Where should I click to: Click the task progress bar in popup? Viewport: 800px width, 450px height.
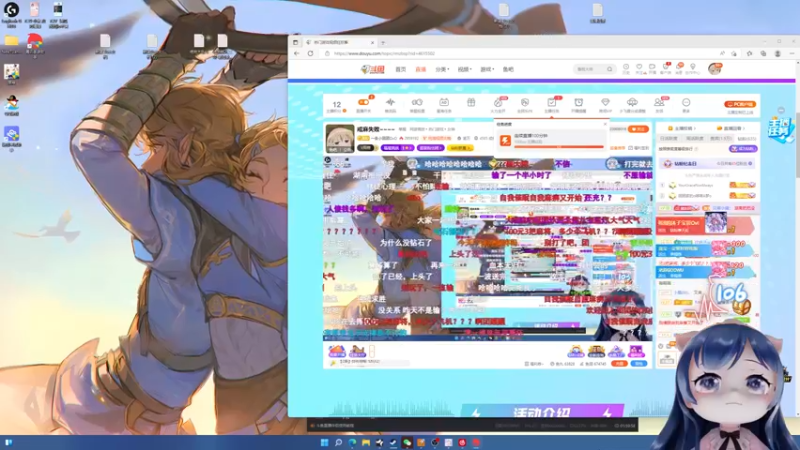coord(559,147)
